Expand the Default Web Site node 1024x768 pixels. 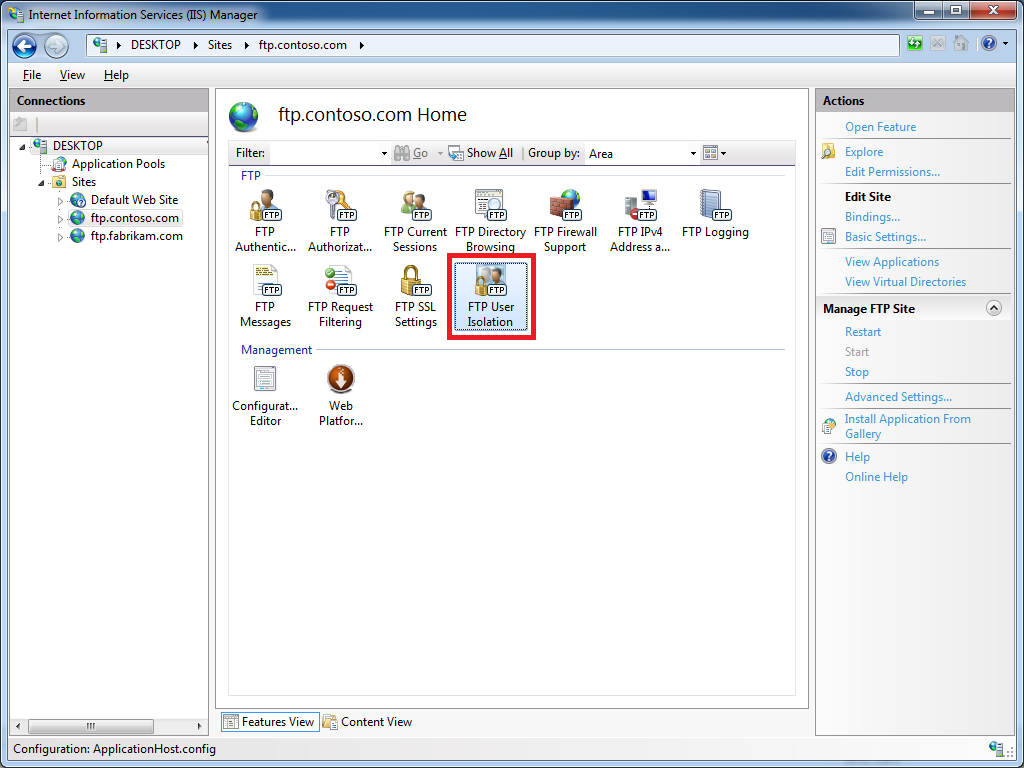pos(60,201)
